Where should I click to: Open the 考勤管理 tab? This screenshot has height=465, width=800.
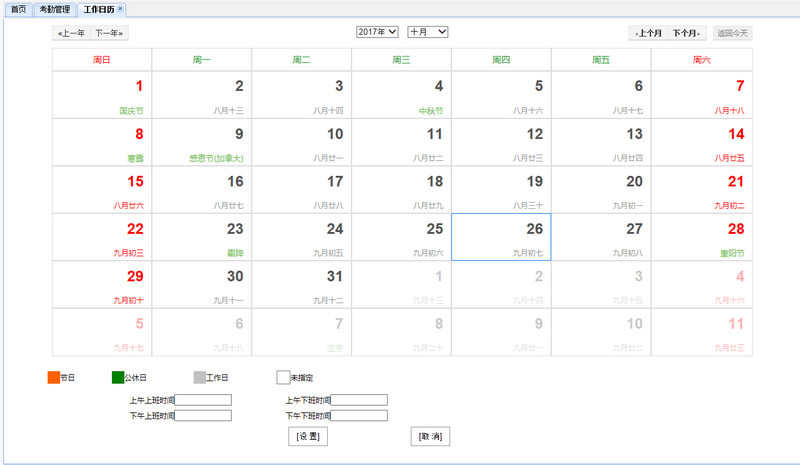click(x=54, y=9)
